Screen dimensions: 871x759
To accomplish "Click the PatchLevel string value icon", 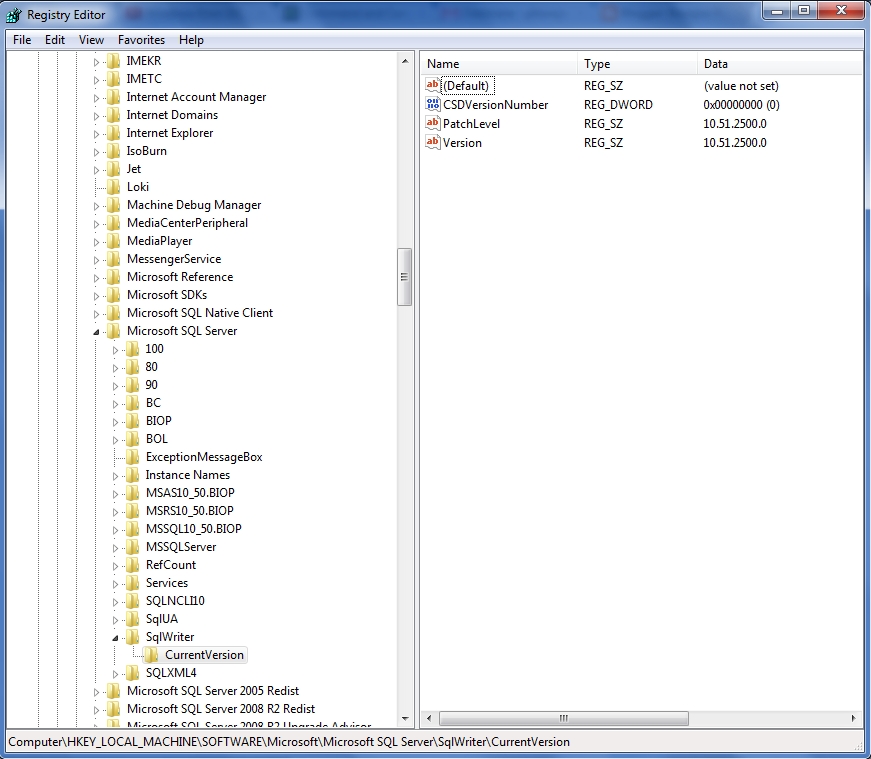I will pos(432,123).
